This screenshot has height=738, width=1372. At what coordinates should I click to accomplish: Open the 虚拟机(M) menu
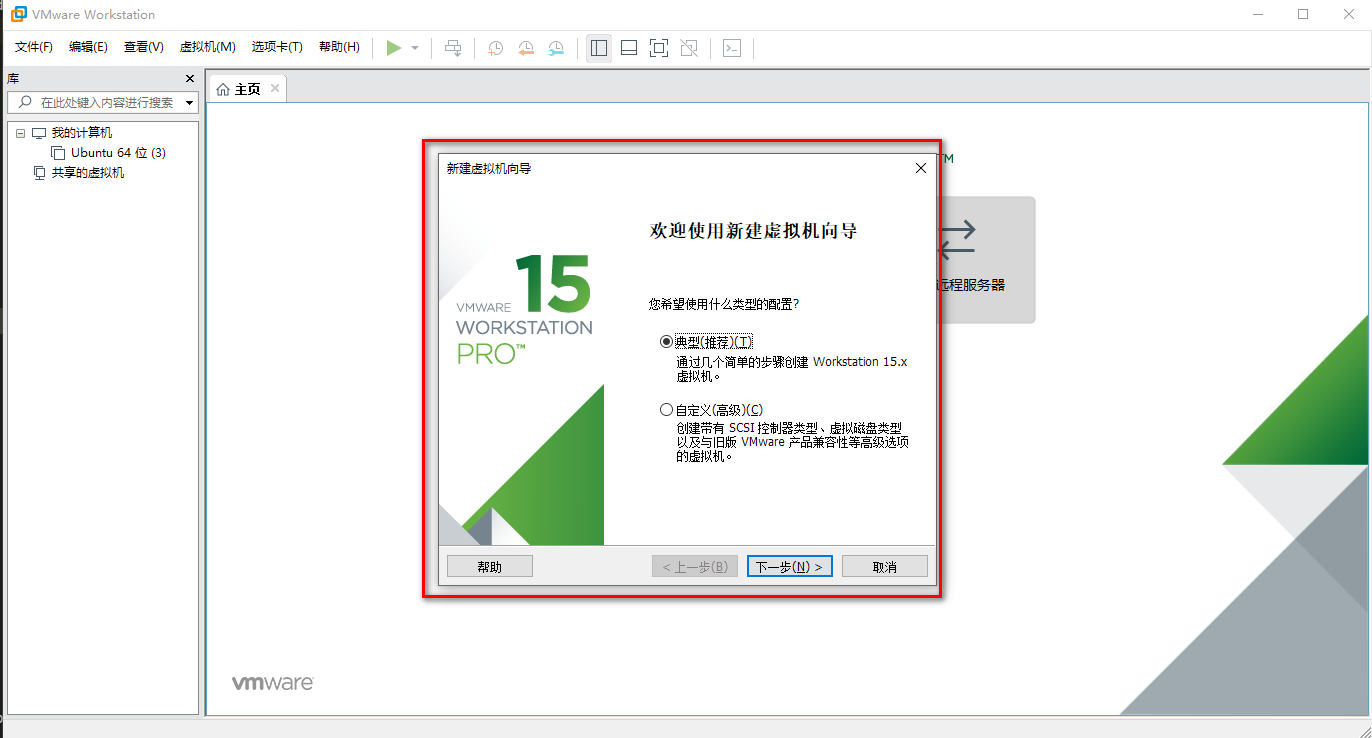point(207,47)
